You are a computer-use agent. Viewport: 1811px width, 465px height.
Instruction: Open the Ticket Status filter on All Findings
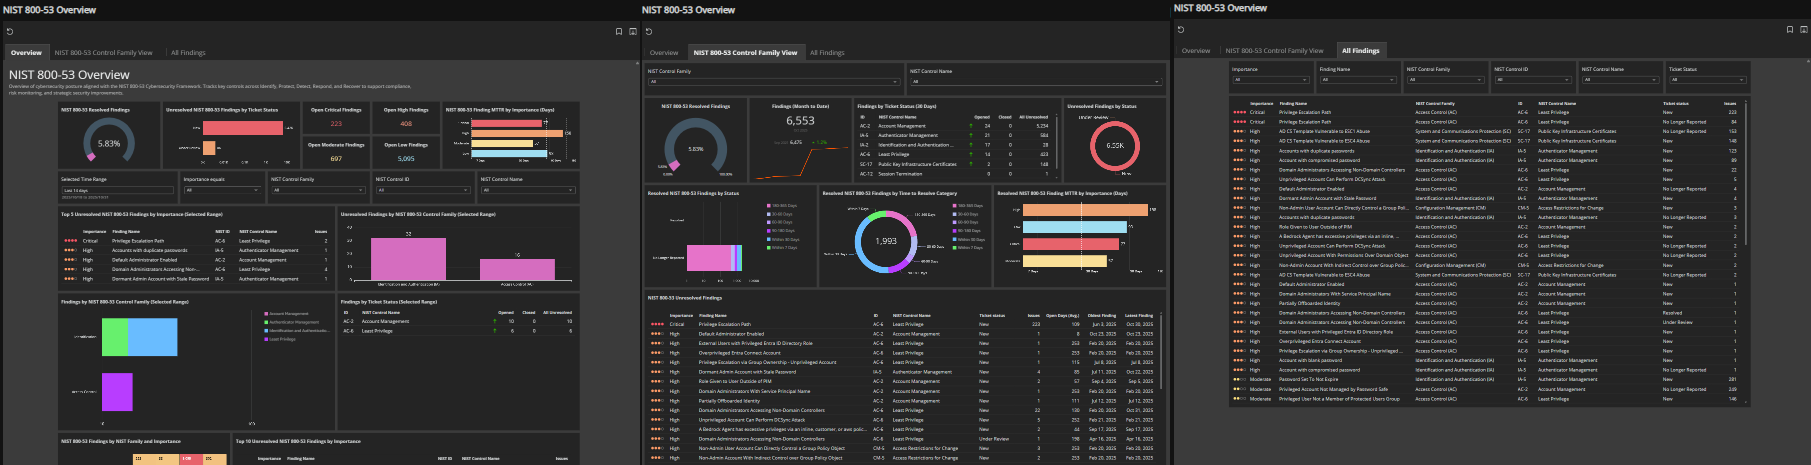click(1707, 80)
